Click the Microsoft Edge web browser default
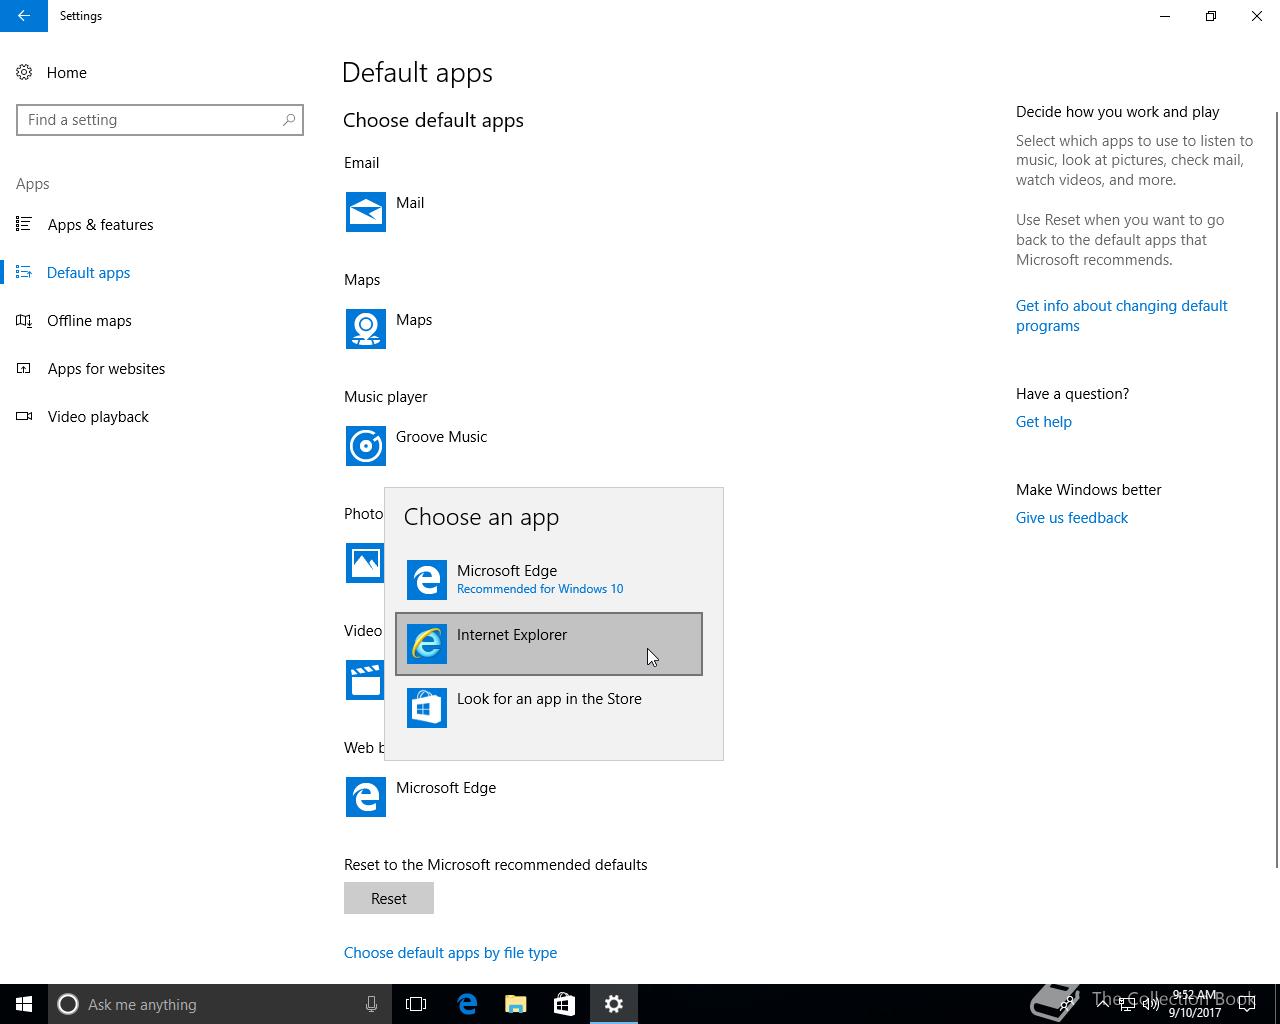1280x1024 pixels. (421, 797)
